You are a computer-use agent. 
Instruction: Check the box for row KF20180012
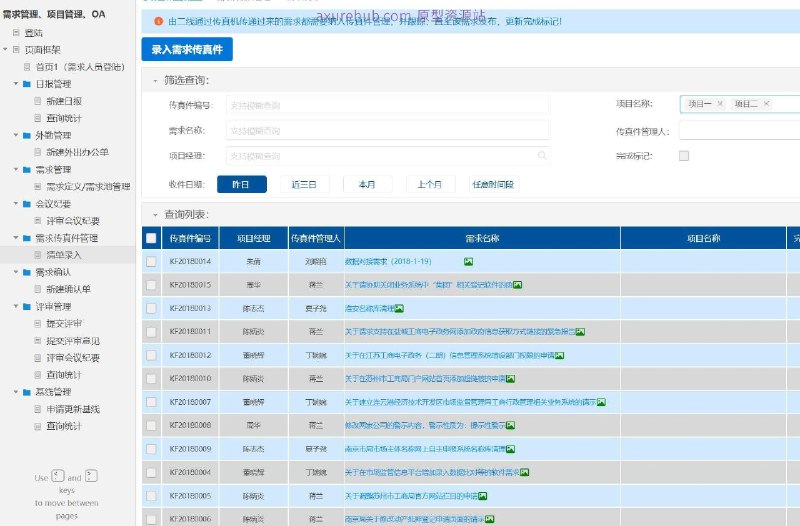click(x=151, y=355)
